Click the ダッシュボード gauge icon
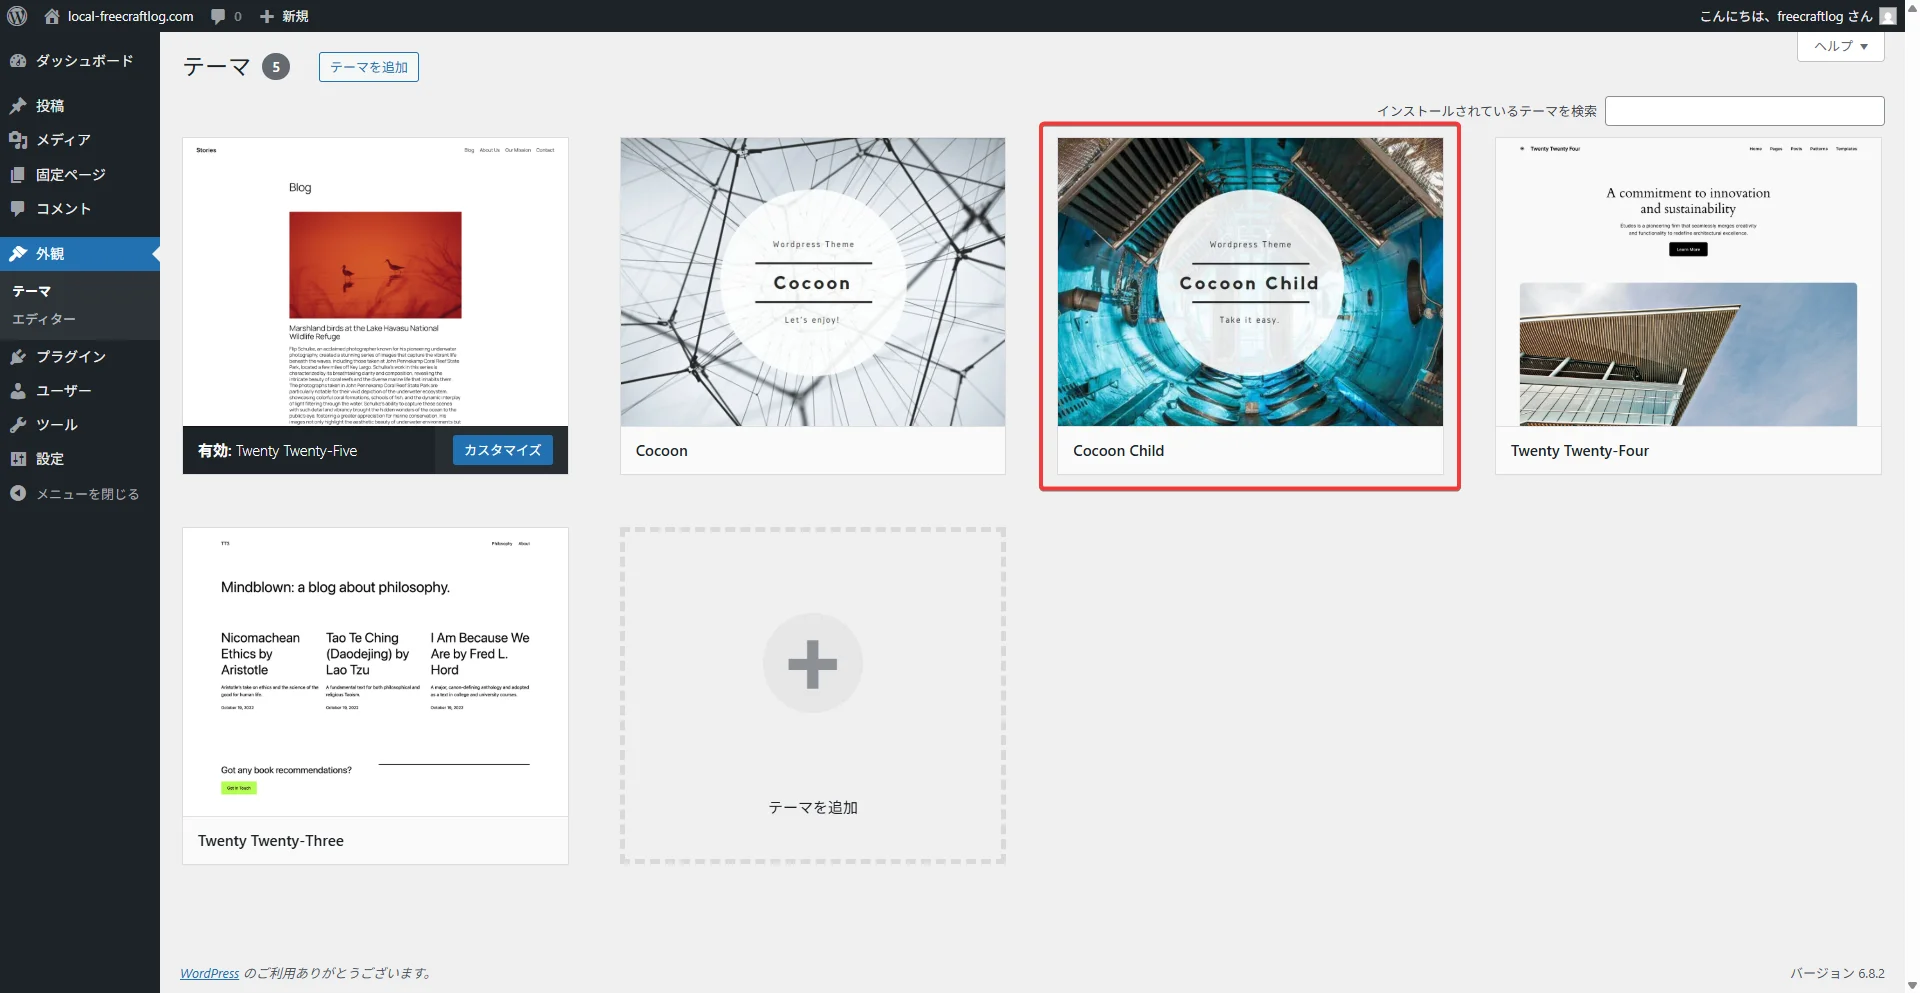 [18, 61]
